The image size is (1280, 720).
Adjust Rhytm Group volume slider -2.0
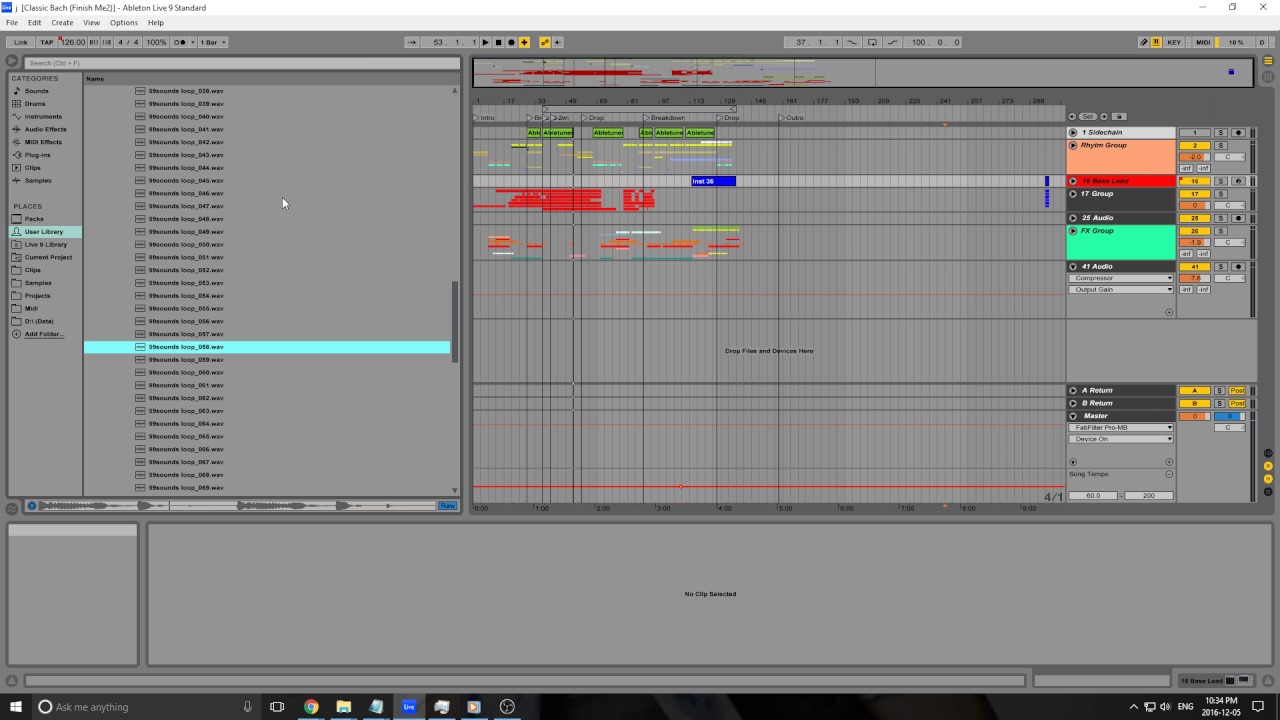[1194, 157]
